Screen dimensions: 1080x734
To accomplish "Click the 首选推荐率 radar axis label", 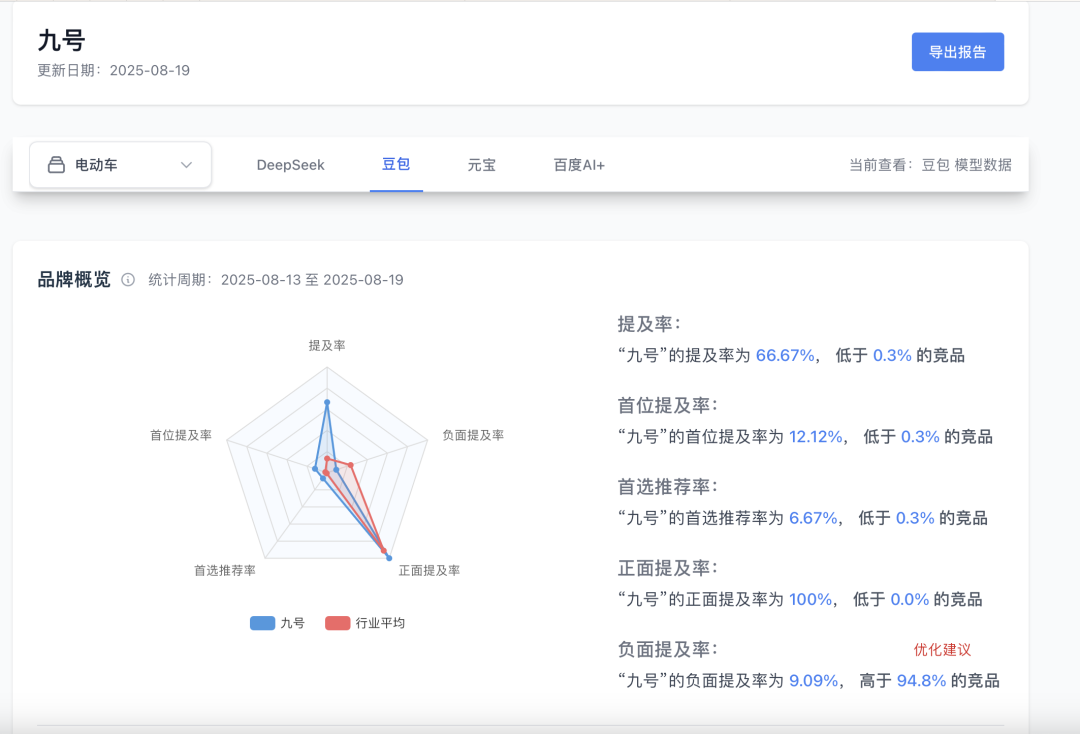I will tap(225, 570).
